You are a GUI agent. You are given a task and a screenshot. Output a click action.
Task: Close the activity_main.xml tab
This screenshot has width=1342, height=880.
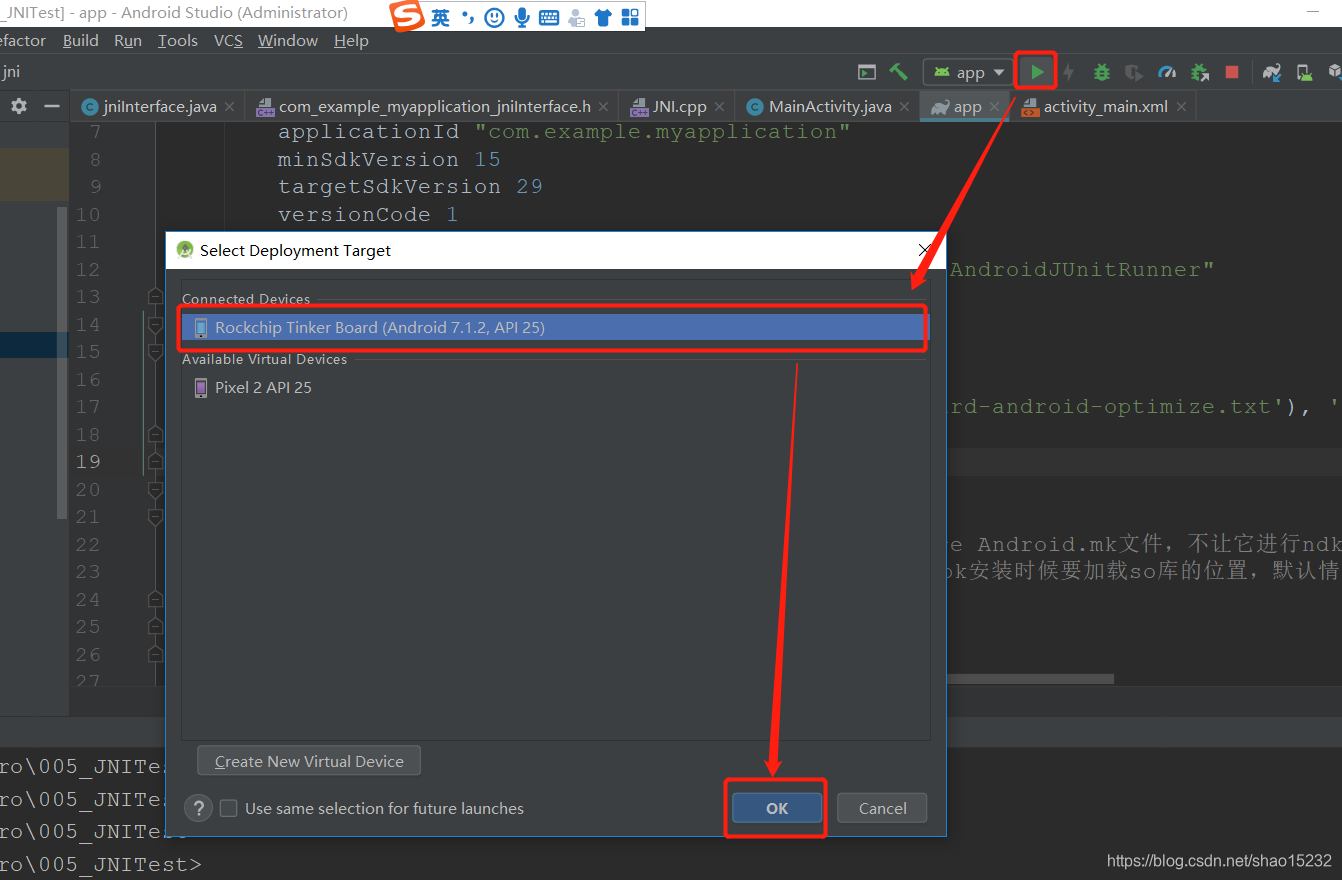pos(1181,107)
